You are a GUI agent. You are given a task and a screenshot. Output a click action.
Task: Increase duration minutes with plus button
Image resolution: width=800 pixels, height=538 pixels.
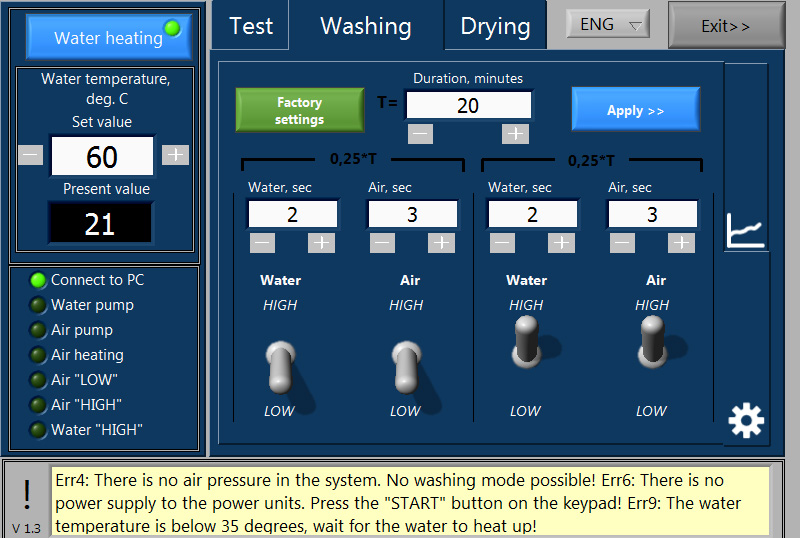tap(514, 133)
